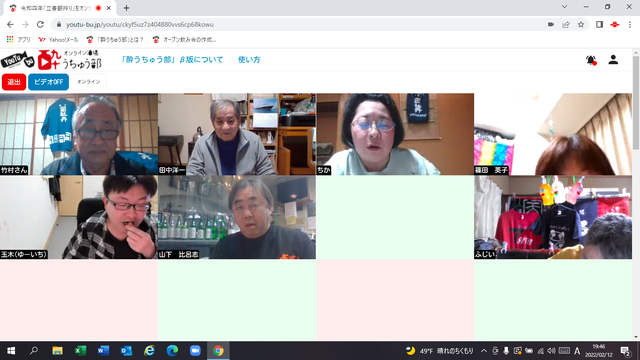Open Microsoft Edge from taskbar
640x360 pixels.
tap(172, 351)
